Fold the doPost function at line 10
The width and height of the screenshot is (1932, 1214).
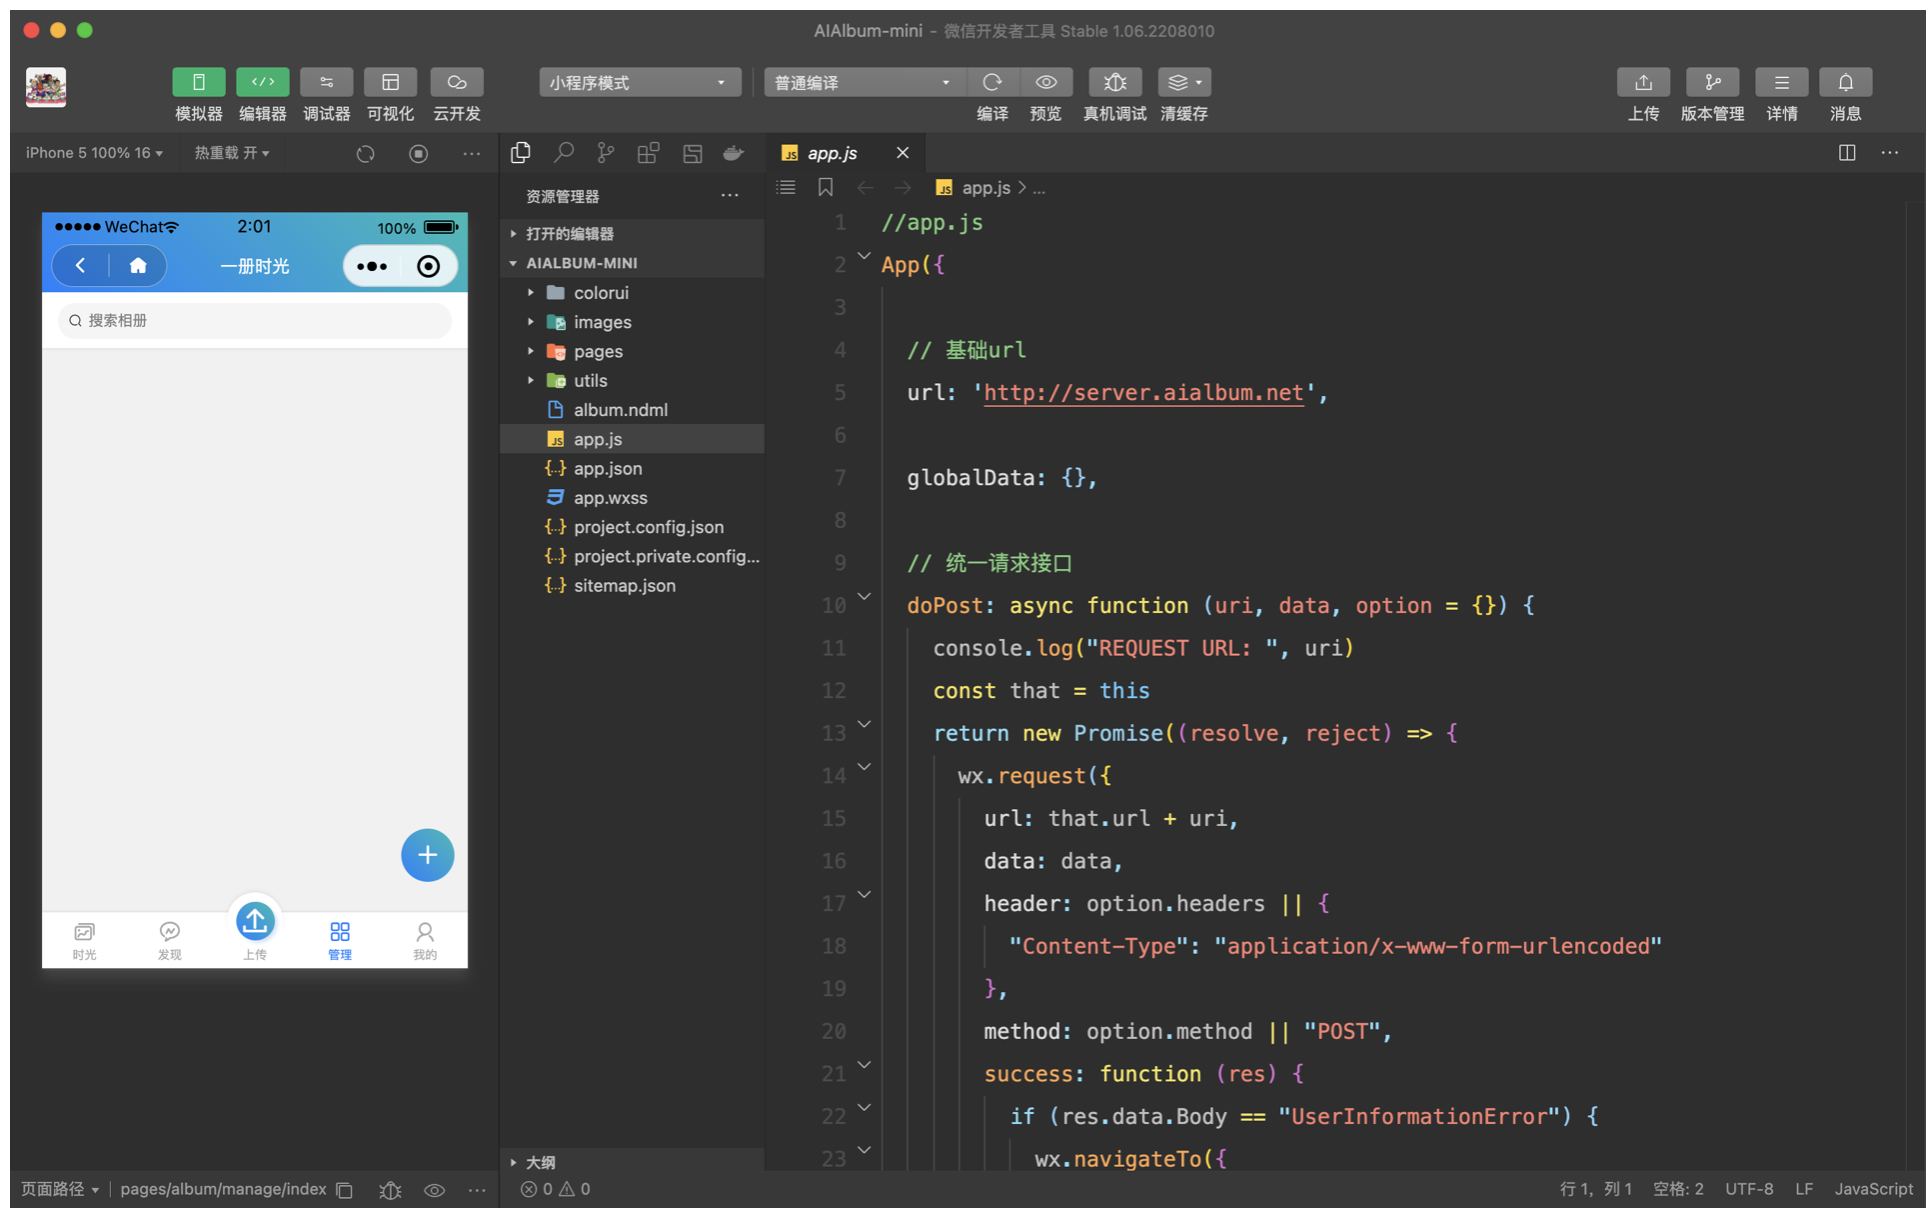tap(864, 597)
